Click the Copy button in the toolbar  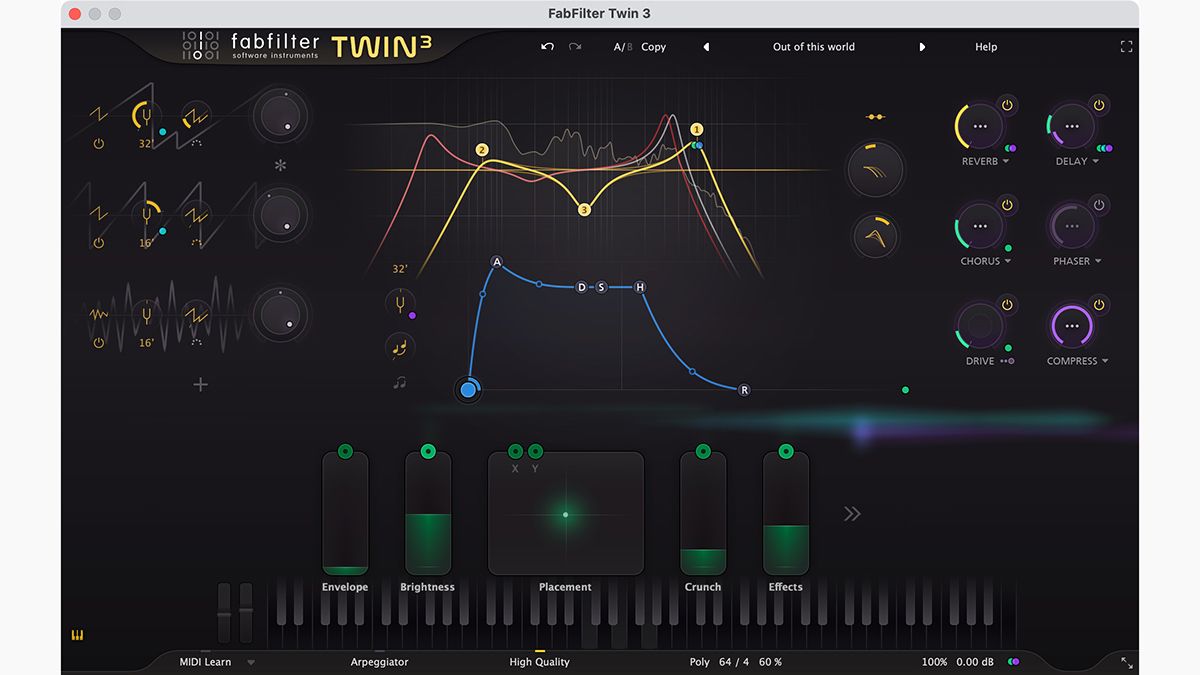coord(654,46)
